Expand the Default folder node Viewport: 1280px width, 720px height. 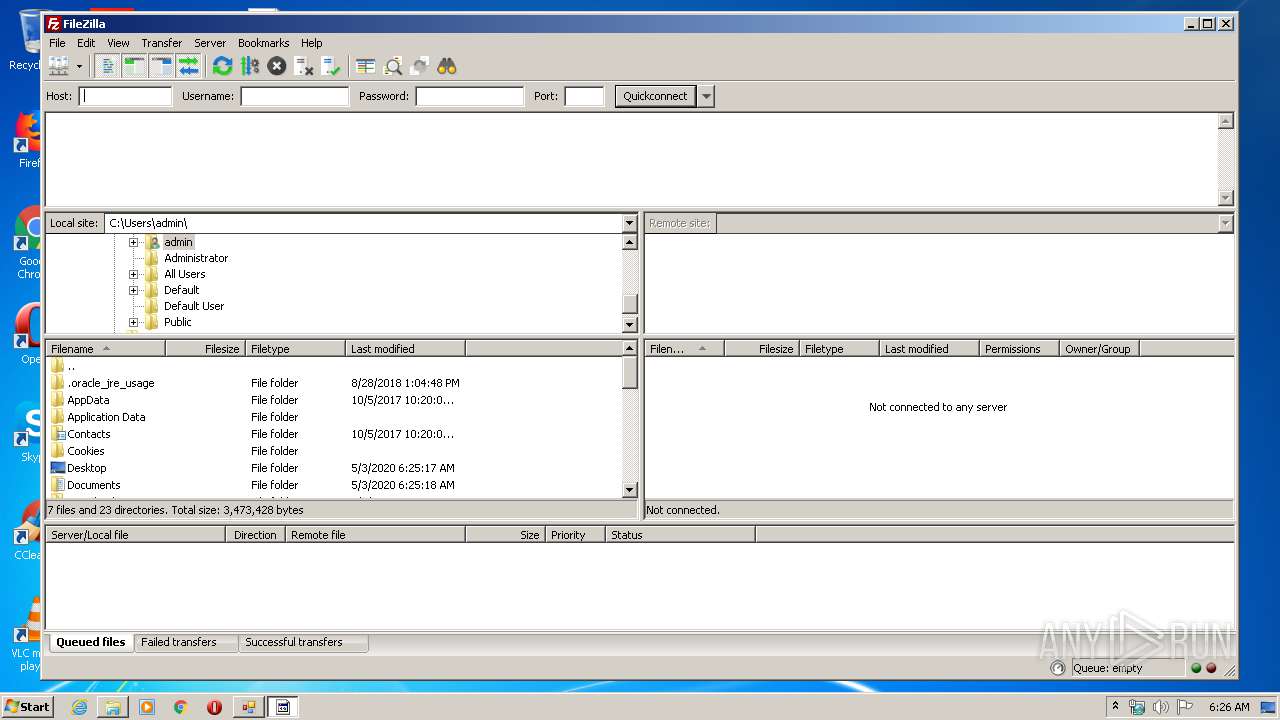point(133,290)
